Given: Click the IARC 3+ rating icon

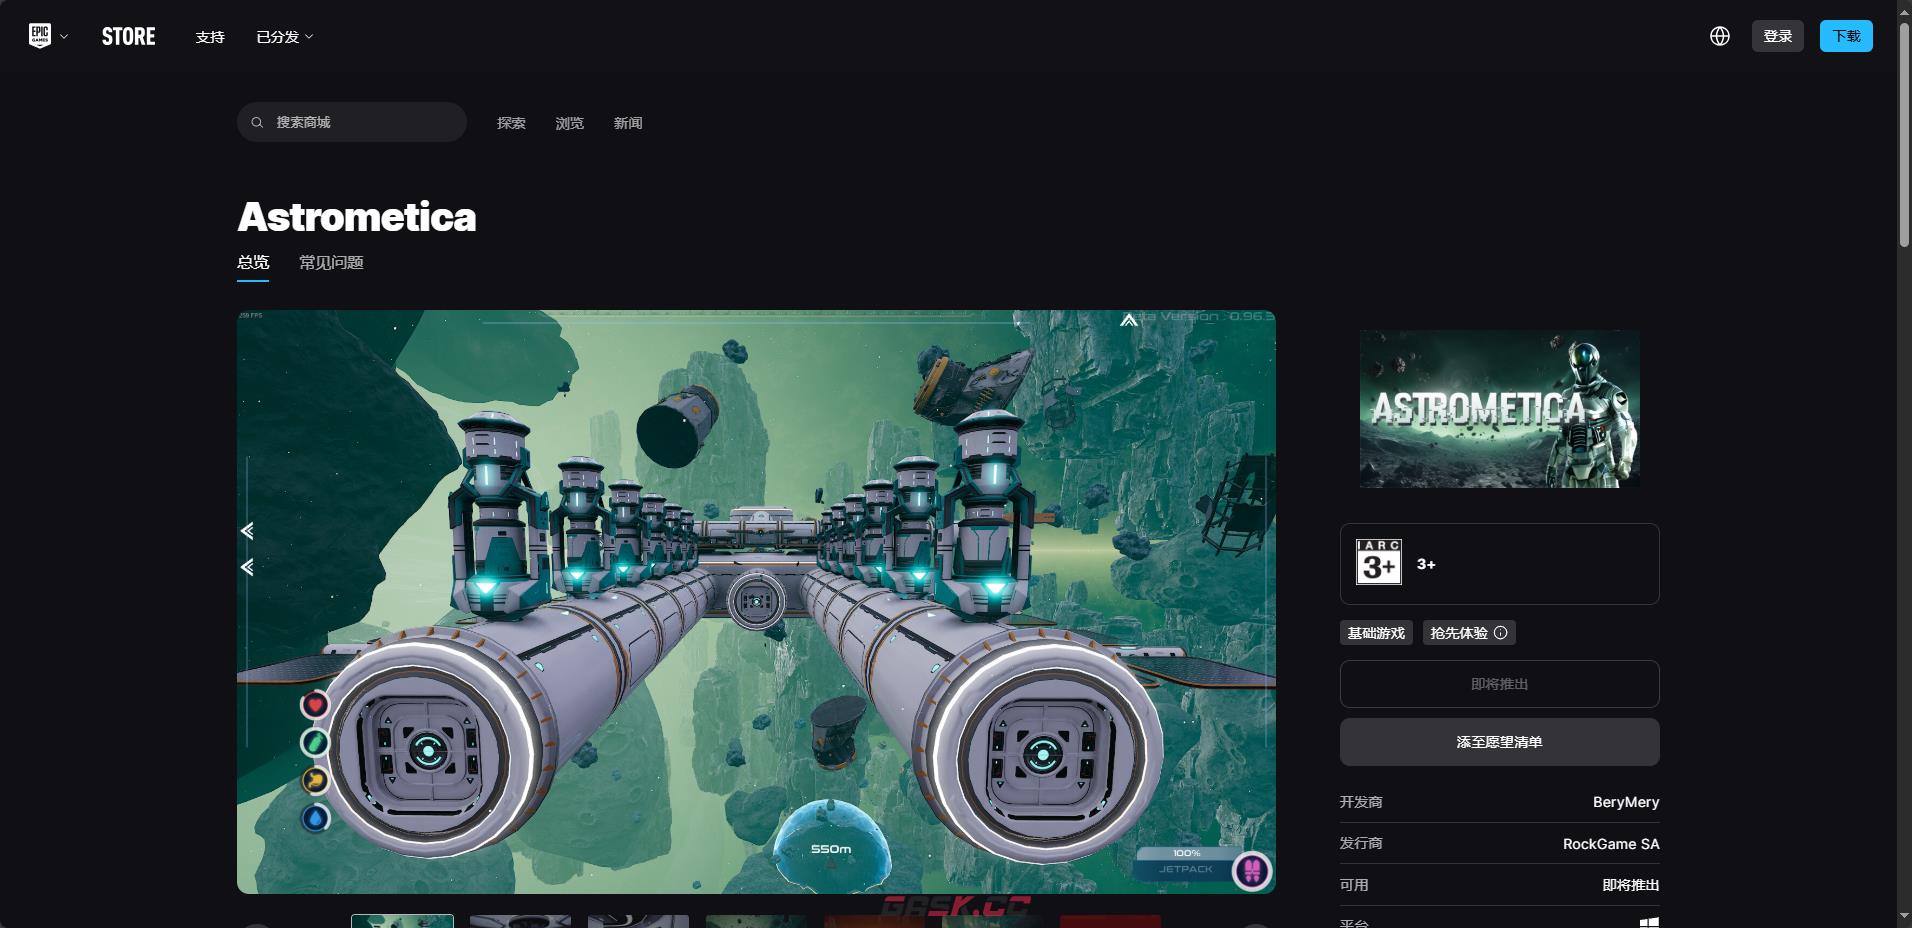Looking at the screenshot, I should coord(1378,562).
